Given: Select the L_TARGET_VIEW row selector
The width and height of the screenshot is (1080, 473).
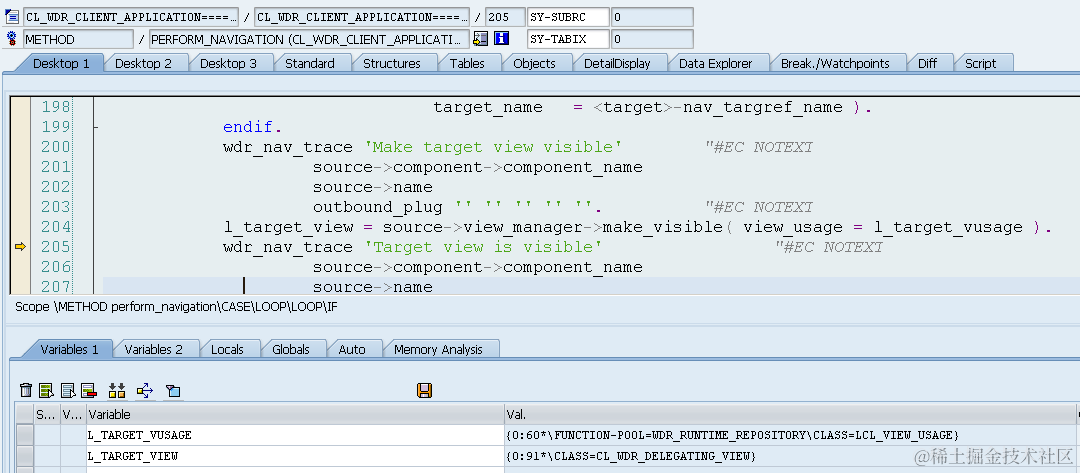Looking at the screenshot, I should click(25, 456).
